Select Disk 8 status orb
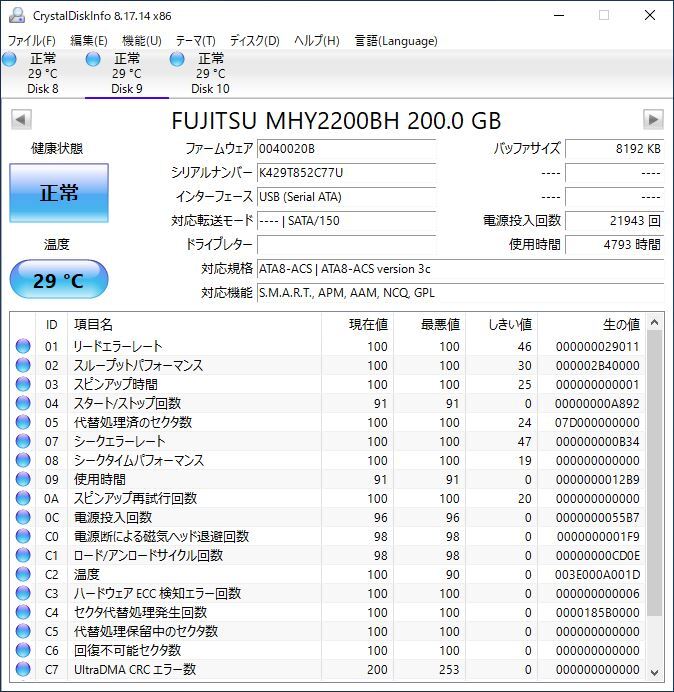 9,59
